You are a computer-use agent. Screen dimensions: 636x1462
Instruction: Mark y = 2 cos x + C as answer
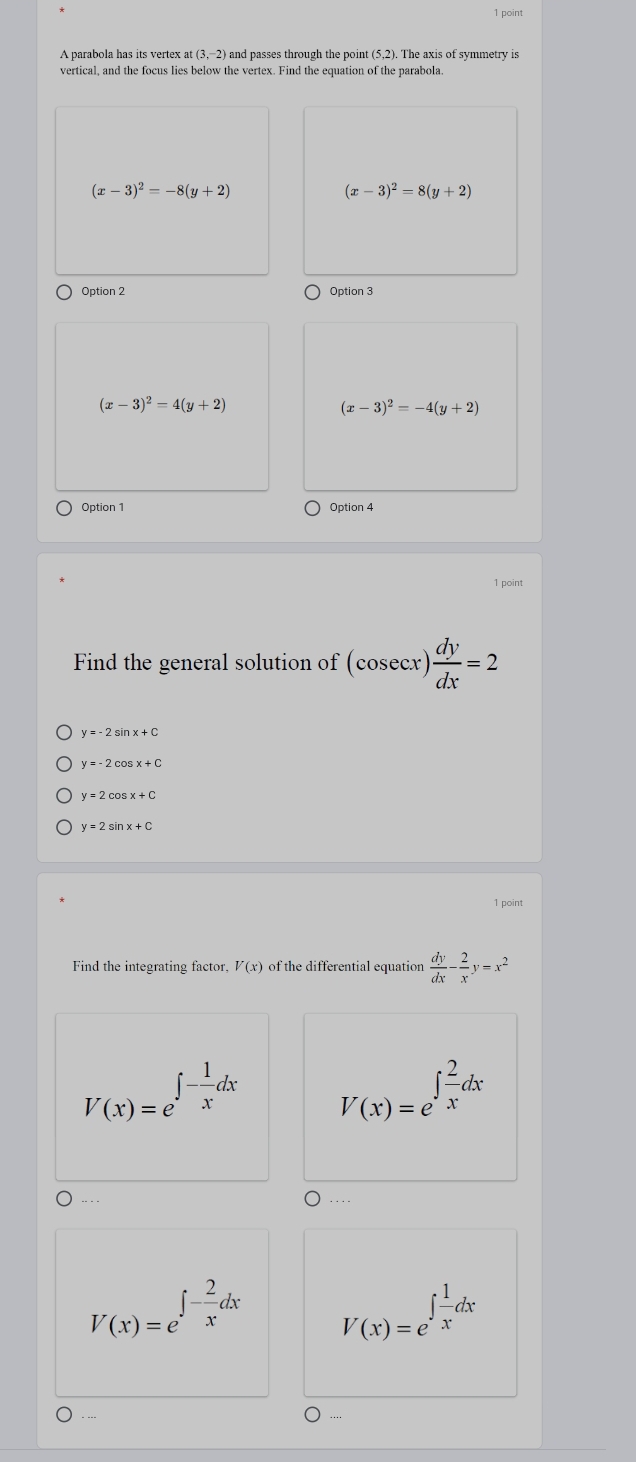pyautogui.click(x=64, y=795)
